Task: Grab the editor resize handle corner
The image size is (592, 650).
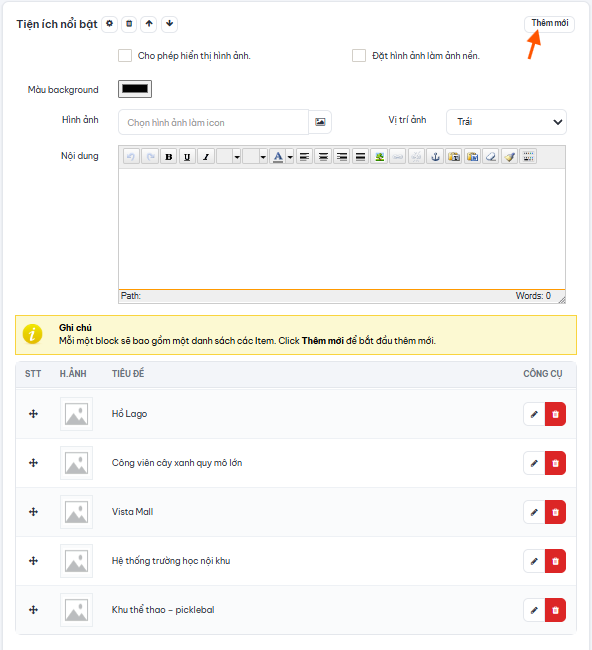Action: [562, 300]
